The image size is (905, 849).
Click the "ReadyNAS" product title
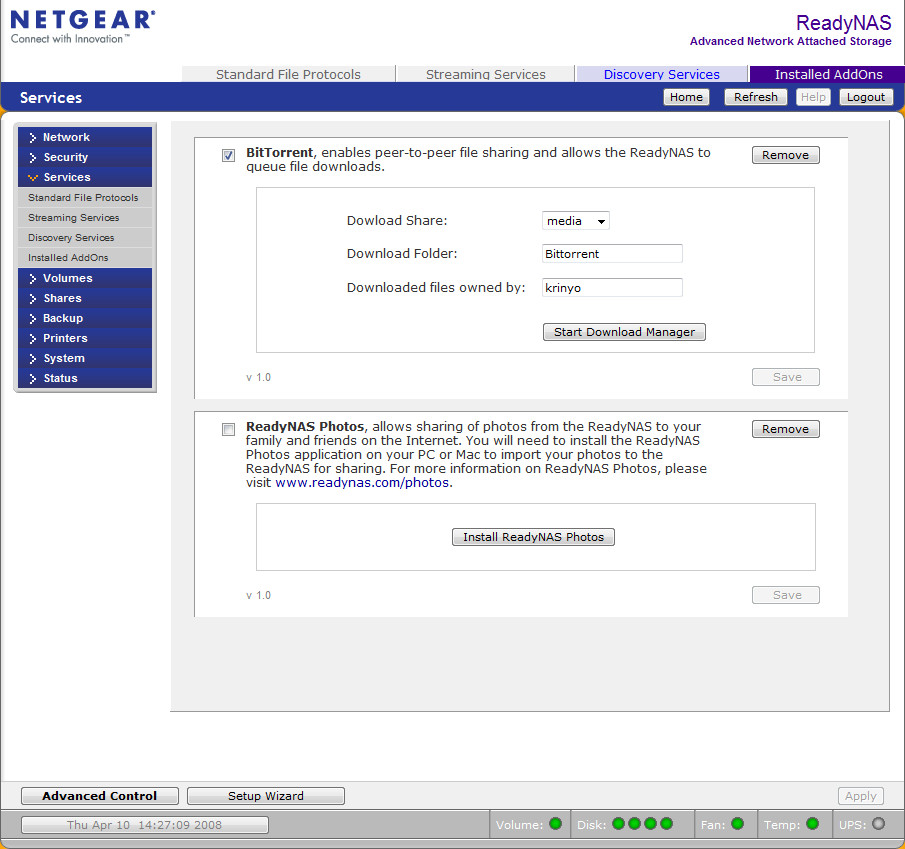[844, 23]
